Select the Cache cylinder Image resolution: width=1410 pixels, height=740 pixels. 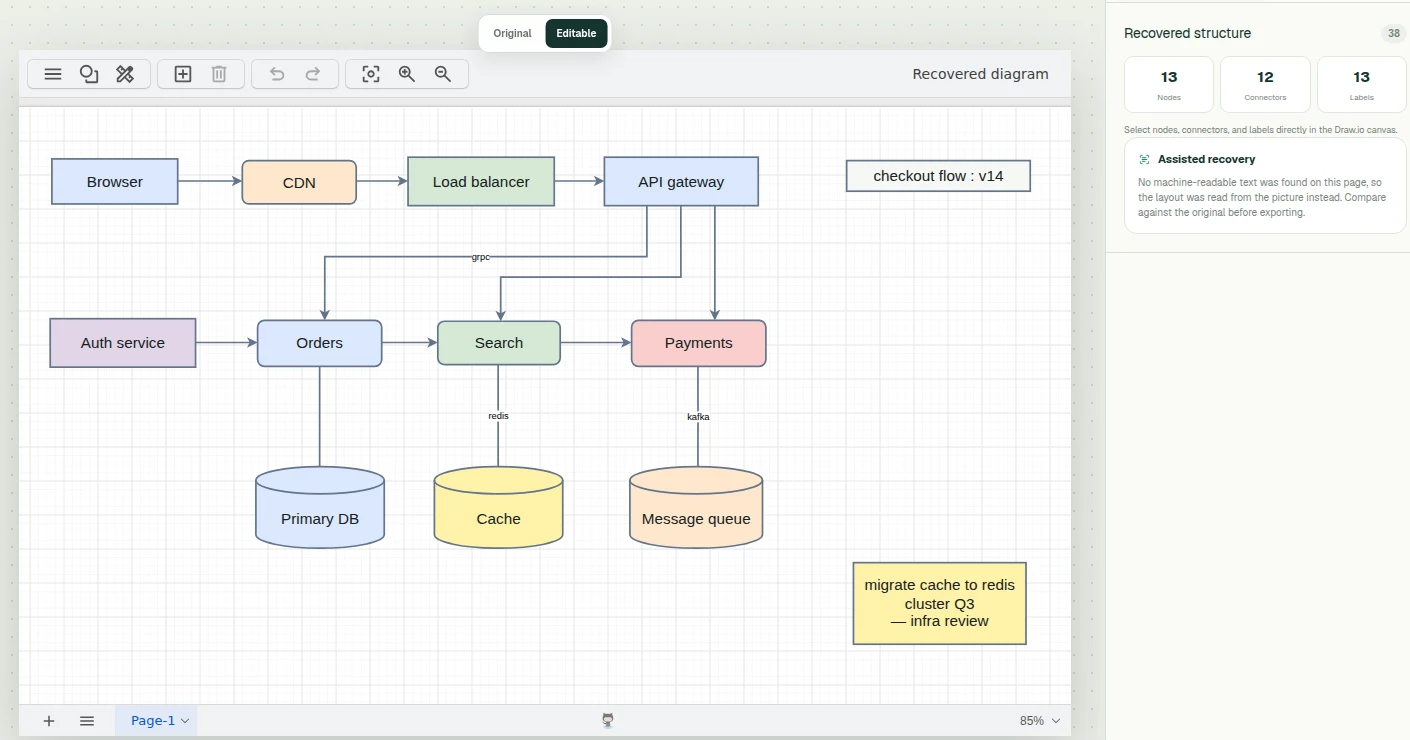[498, 507]
